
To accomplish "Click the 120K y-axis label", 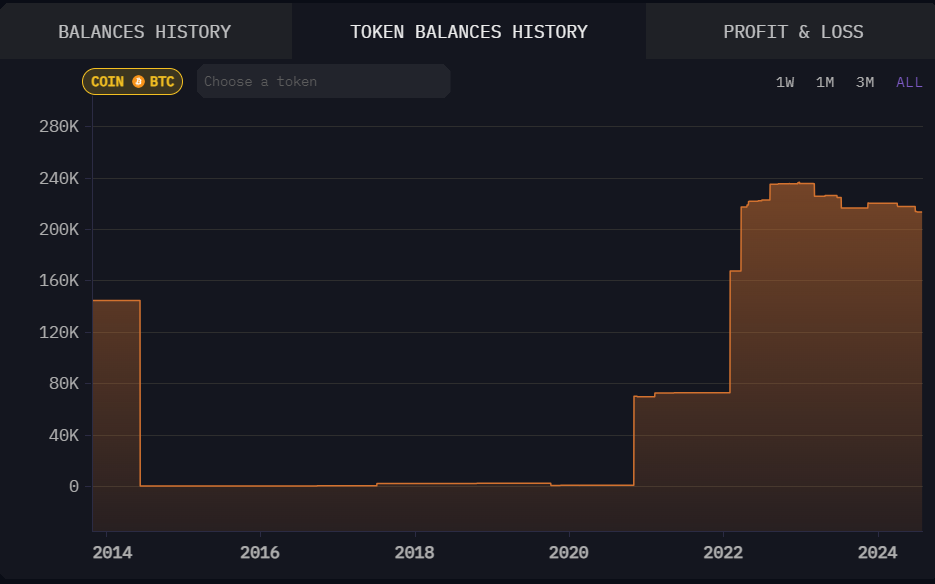I will [59, 332].
